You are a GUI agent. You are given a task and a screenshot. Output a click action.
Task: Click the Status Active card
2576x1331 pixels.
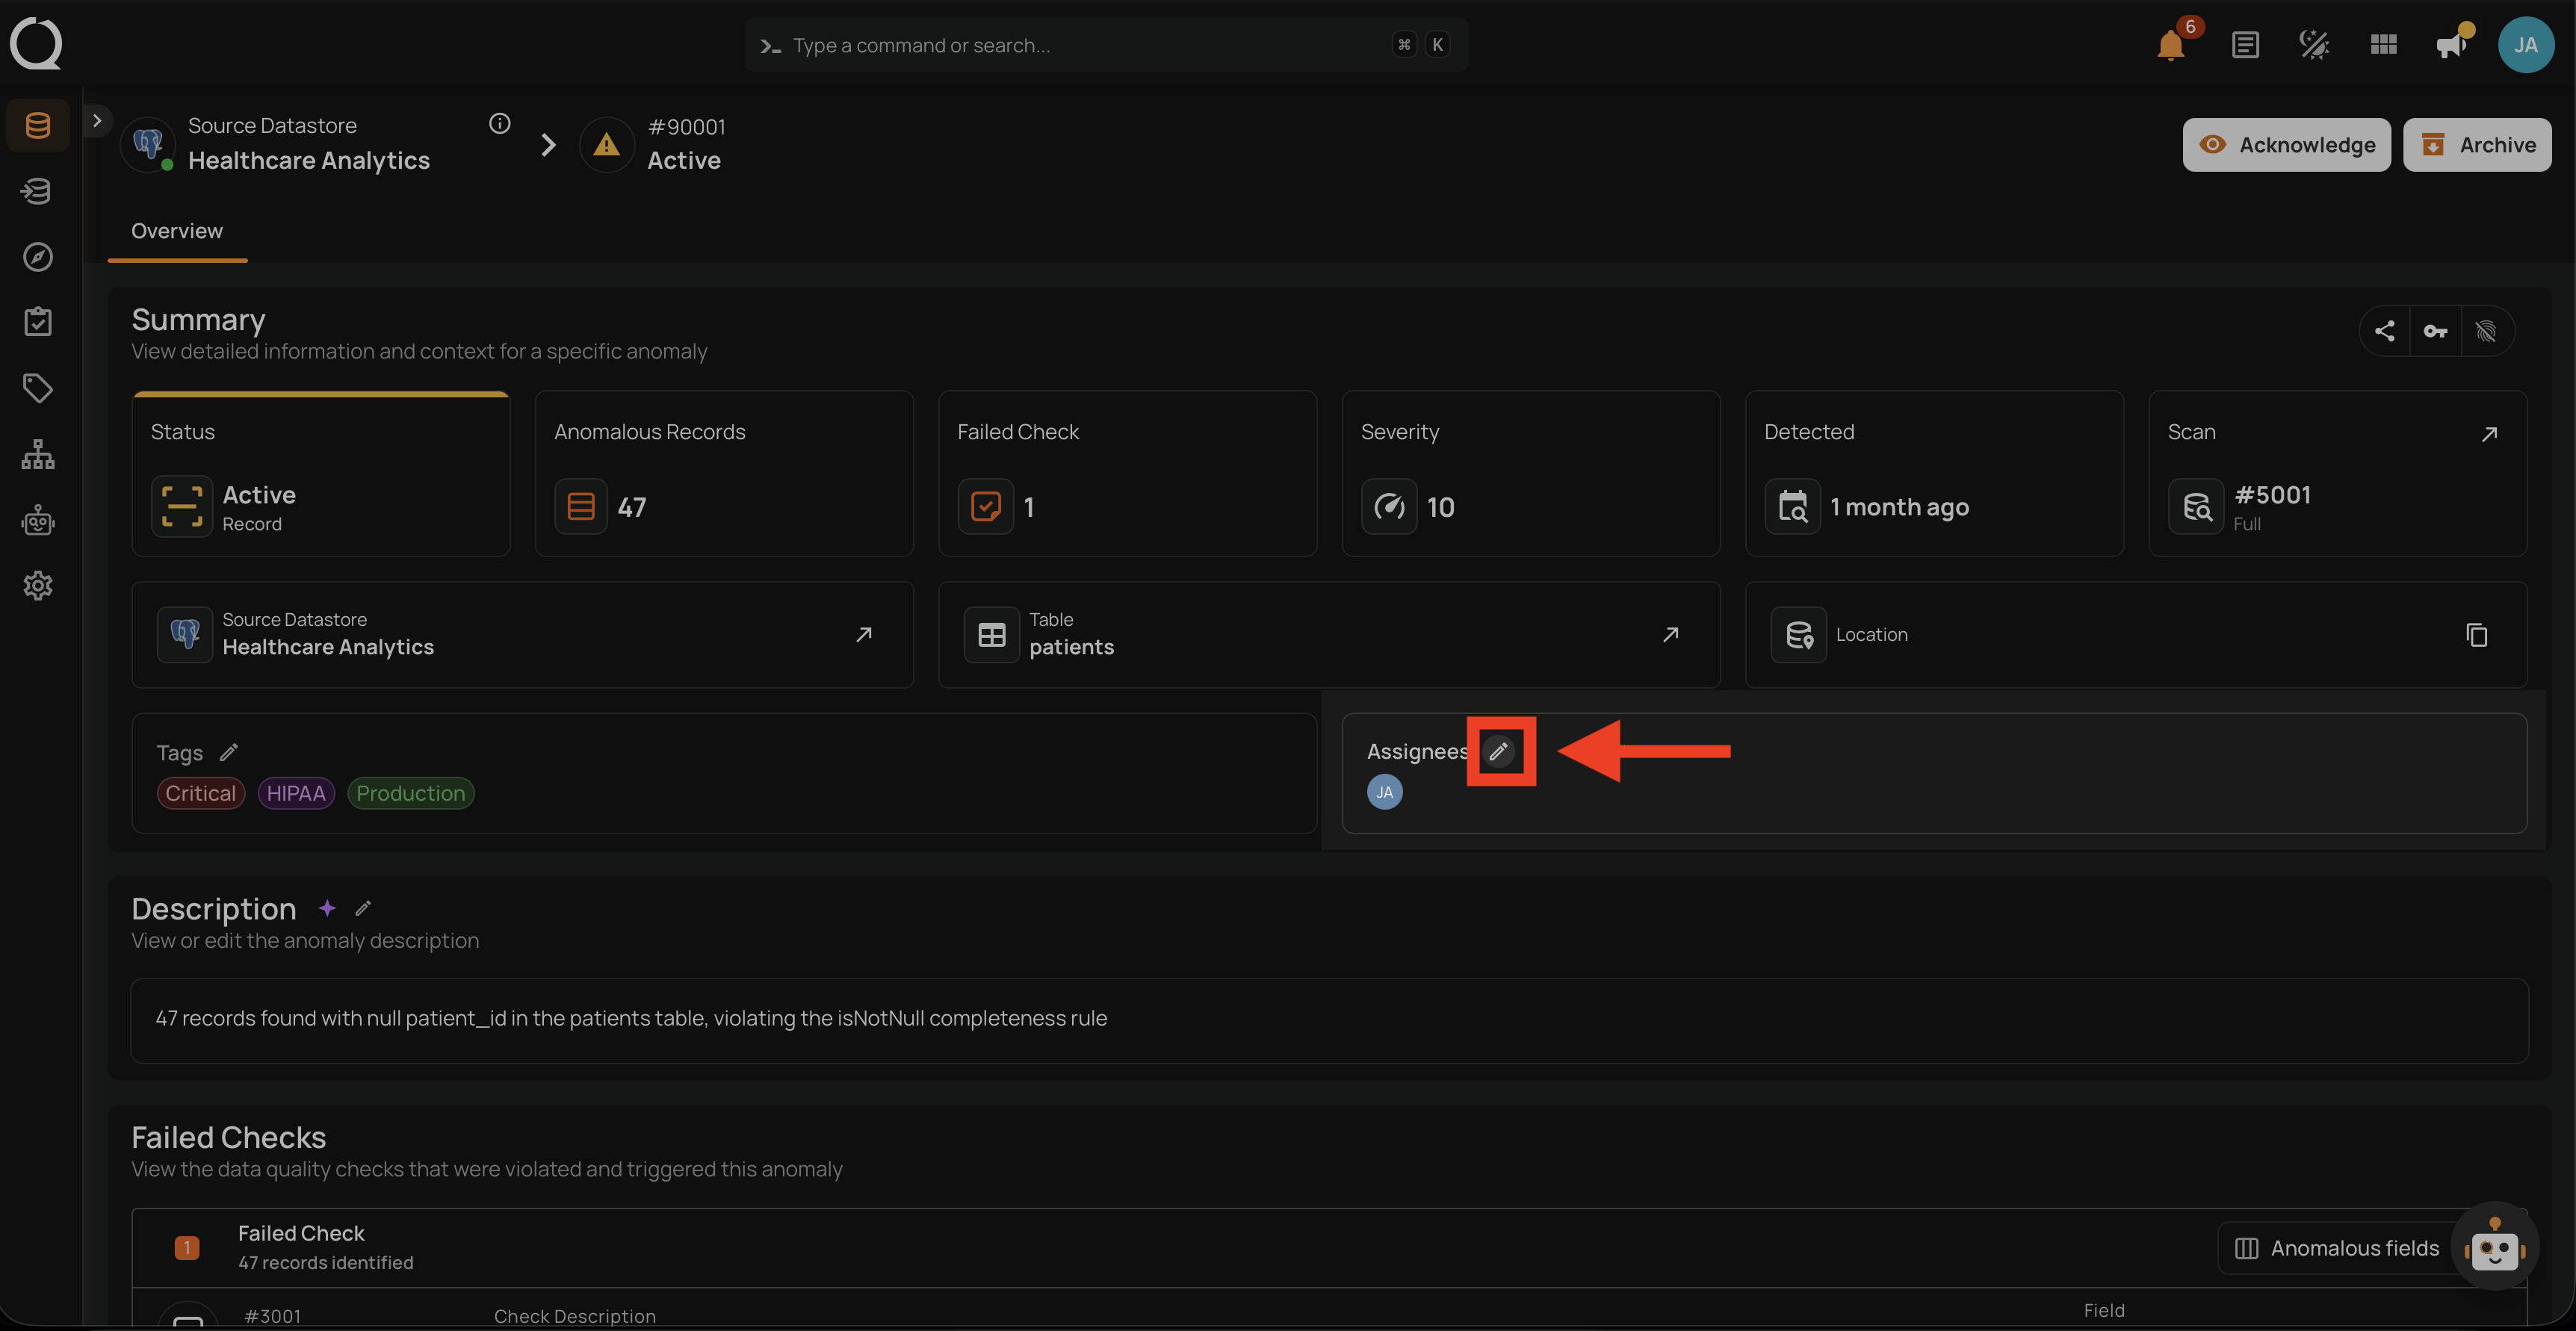(x=321, y=473)
